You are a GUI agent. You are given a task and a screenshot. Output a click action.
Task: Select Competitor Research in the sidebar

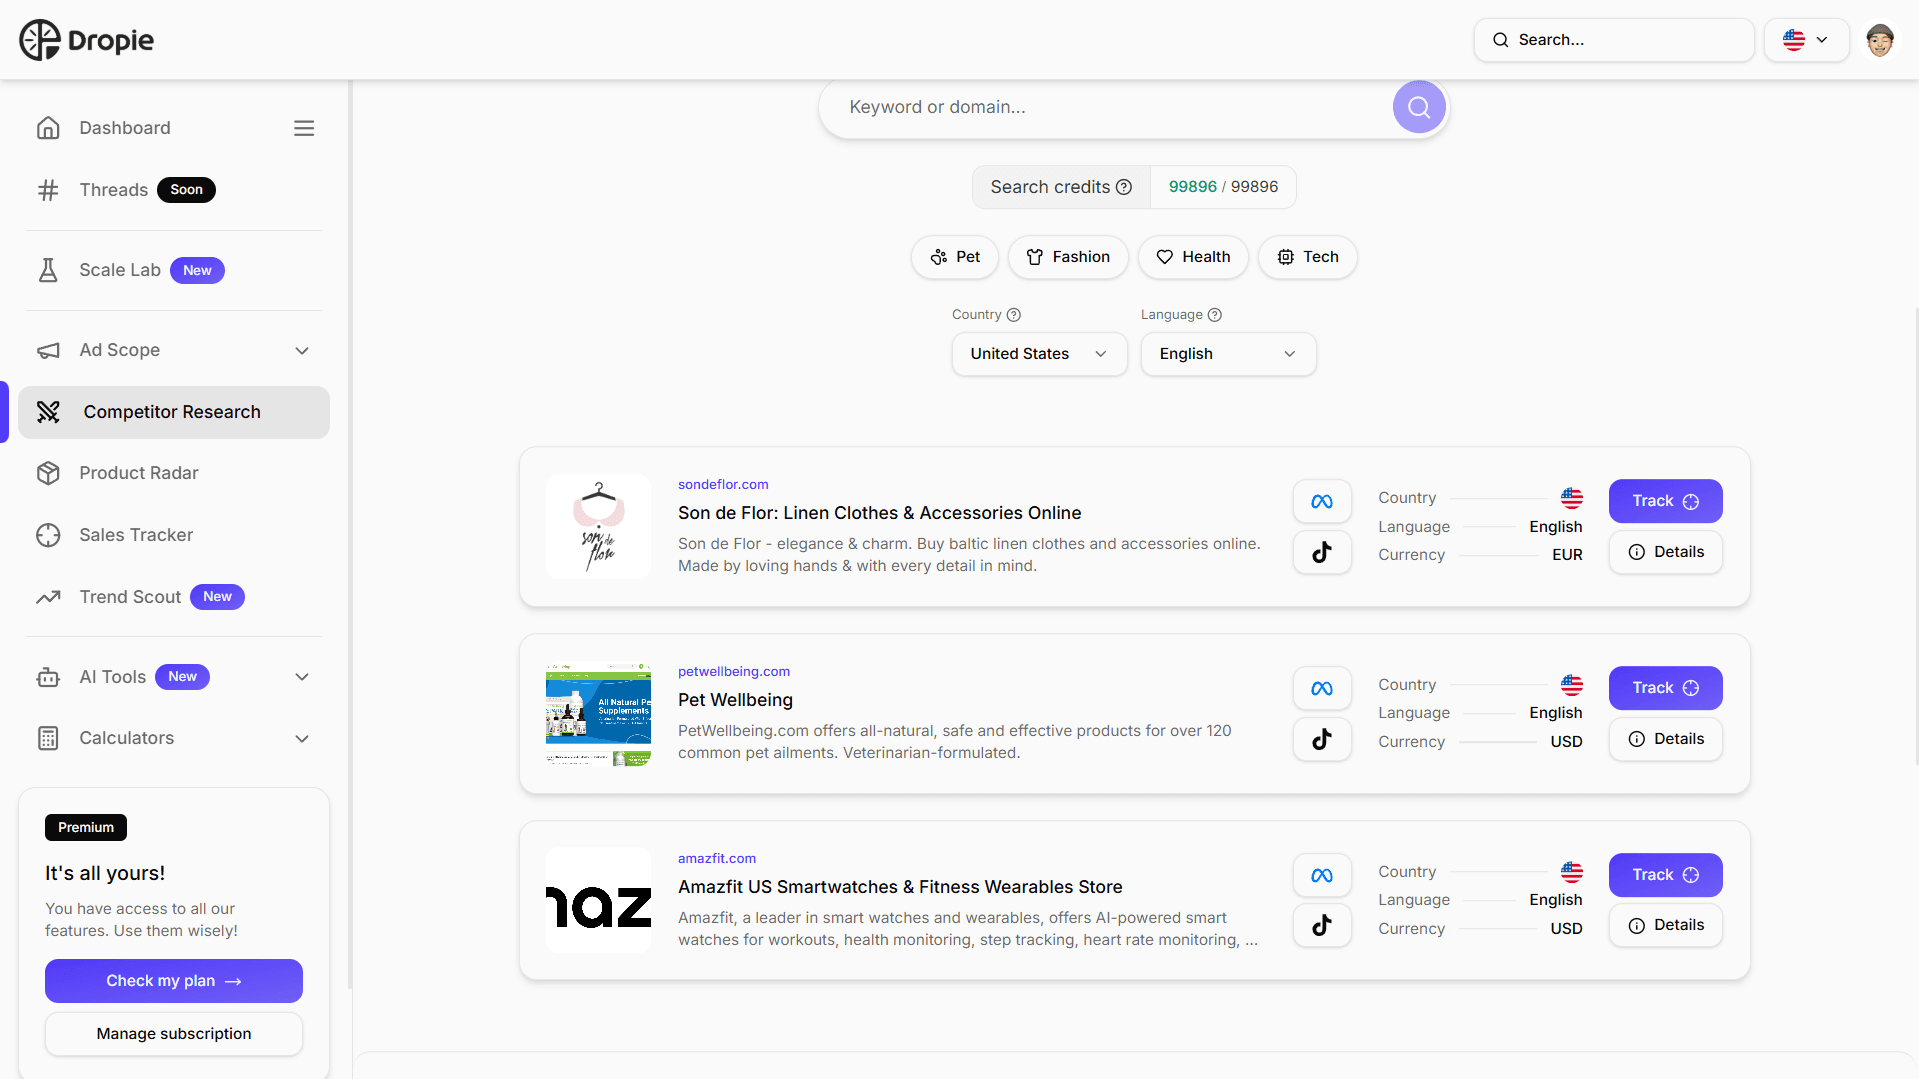pyautogui.click(x=174, y=412)
